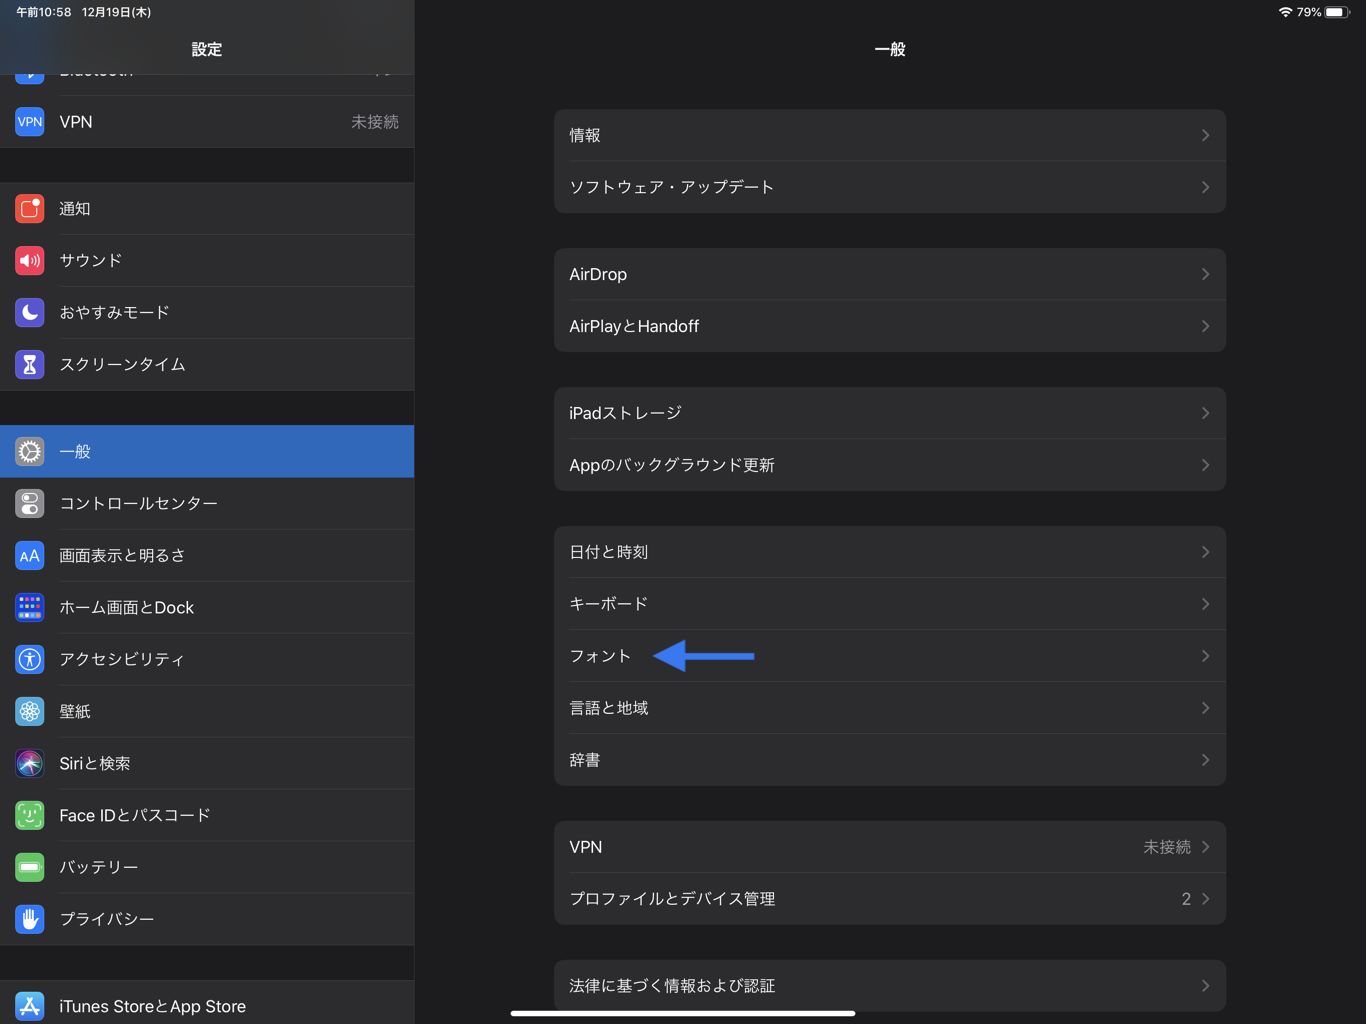Select バッテリー in sidebar

(207, 867)
